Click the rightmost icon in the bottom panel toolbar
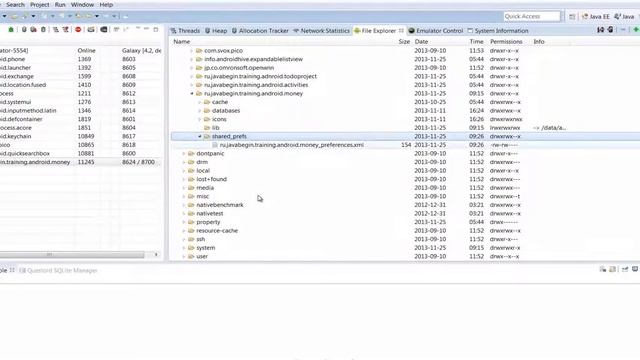640x360 pixels. tap(635, 269)
